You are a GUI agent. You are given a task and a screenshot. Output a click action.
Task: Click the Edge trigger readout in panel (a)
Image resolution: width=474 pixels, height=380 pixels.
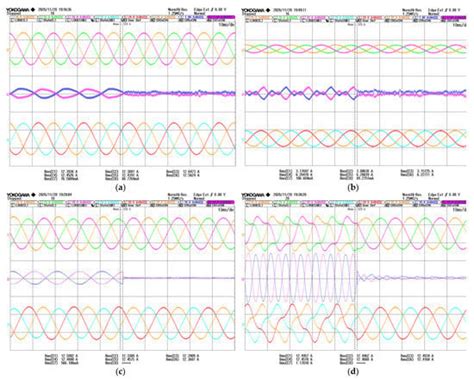point(210,10)
